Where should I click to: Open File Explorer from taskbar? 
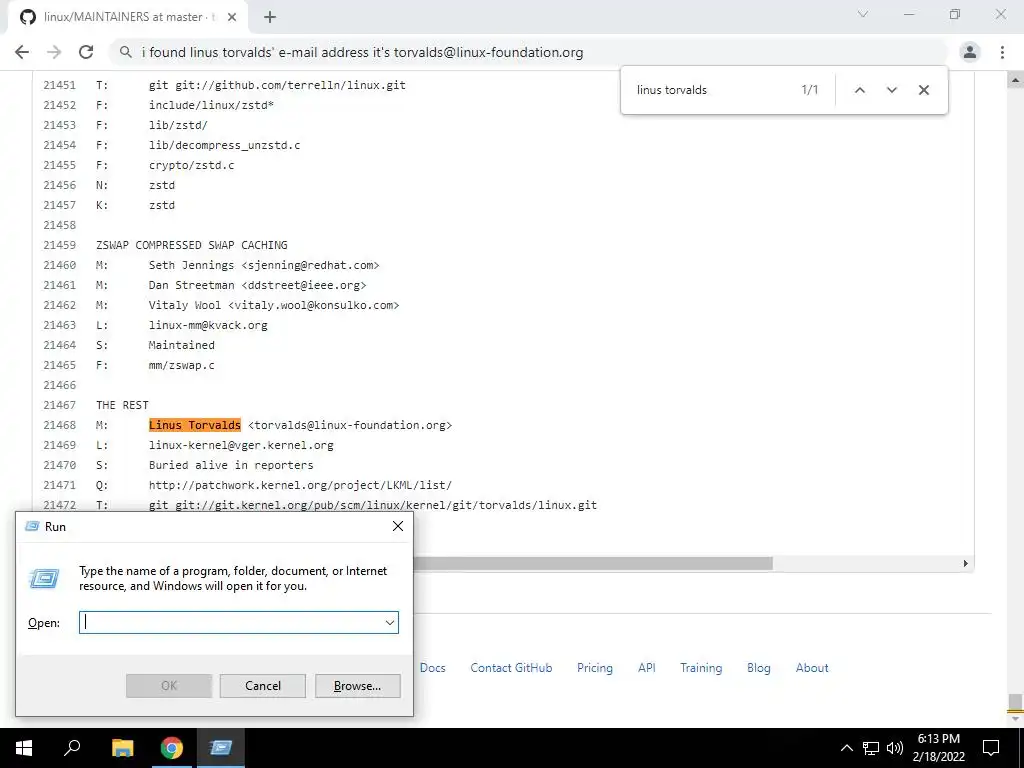tap(122, 748)
